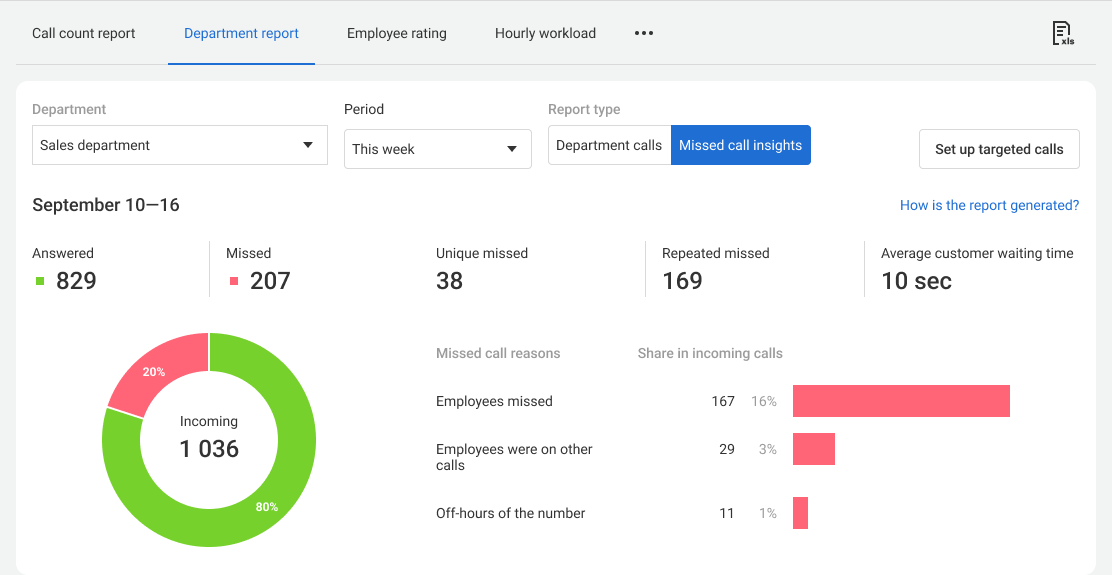This screenshot has width=1112, height=575.
Task: Open the This week period dropdown
Action: coord(425,149)
